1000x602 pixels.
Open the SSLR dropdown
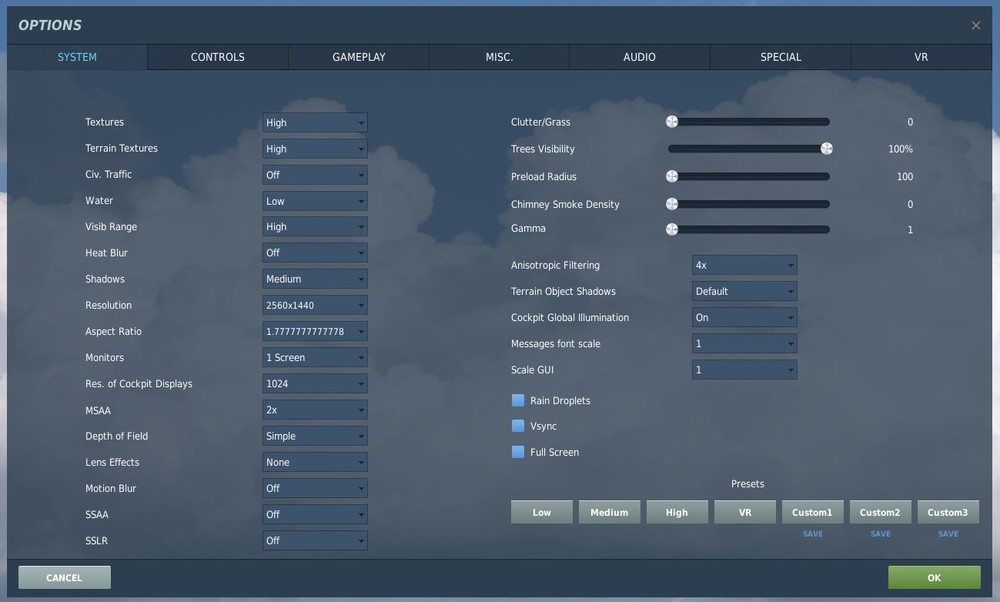pos(314,540)
